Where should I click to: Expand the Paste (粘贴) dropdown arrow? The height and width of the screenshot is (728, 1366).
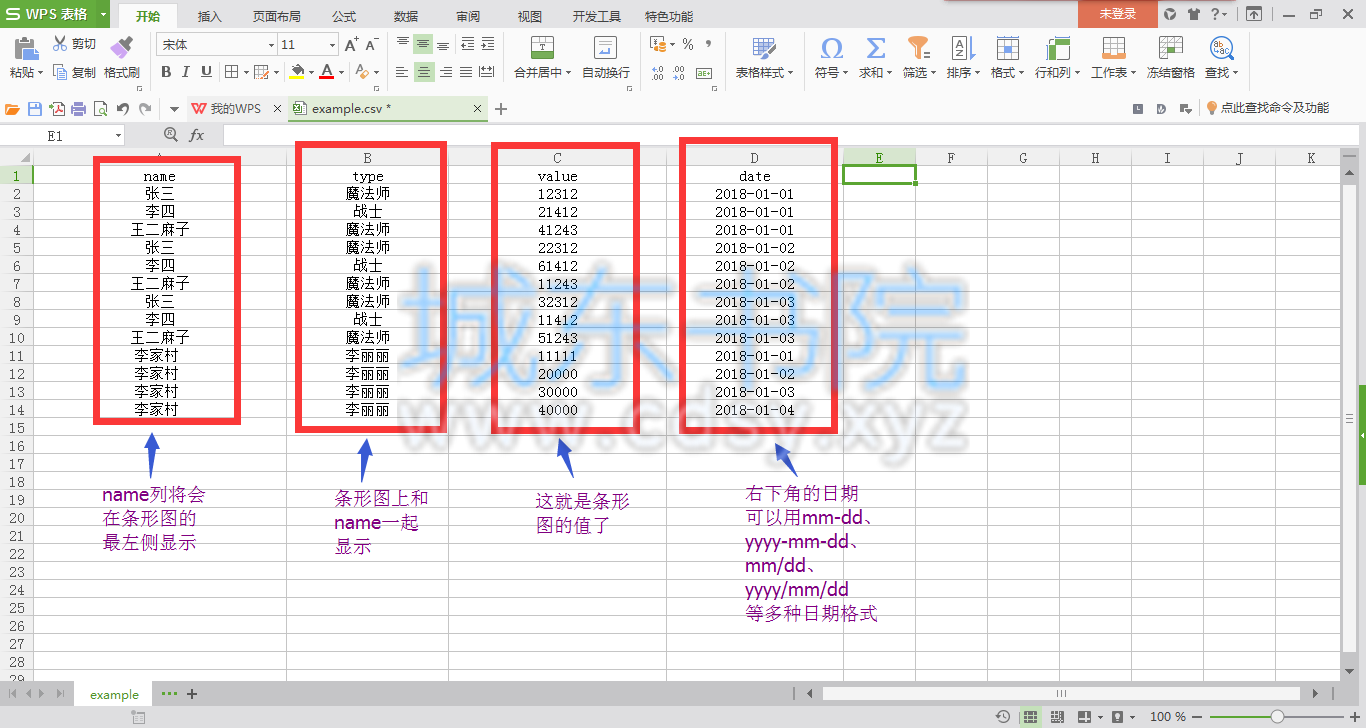[41, 73]
